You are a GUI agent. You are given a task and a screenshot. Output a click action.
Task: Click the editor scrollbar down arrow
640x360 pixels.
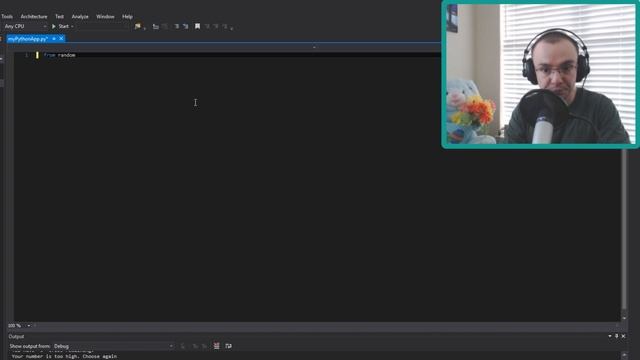[624, 318]
